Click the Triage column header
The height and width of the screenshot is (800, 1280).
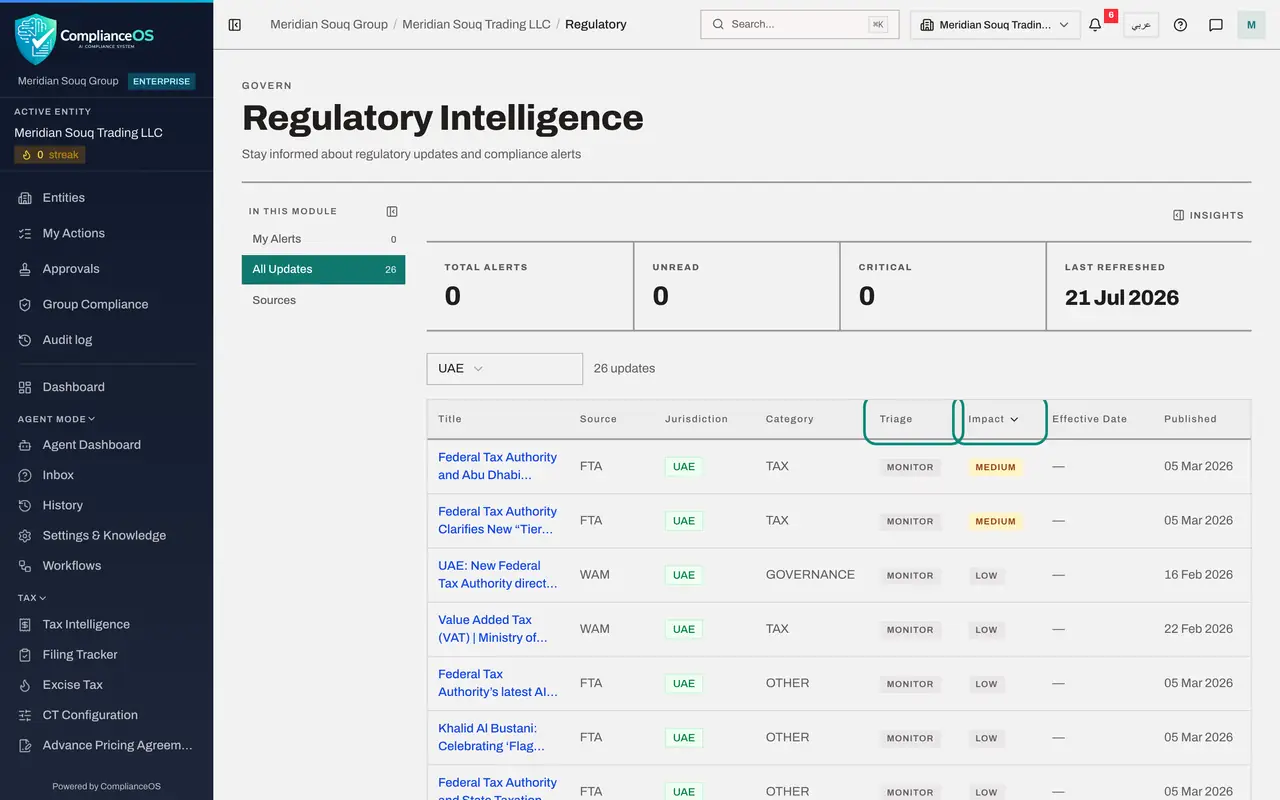click(x=896, y=419)
